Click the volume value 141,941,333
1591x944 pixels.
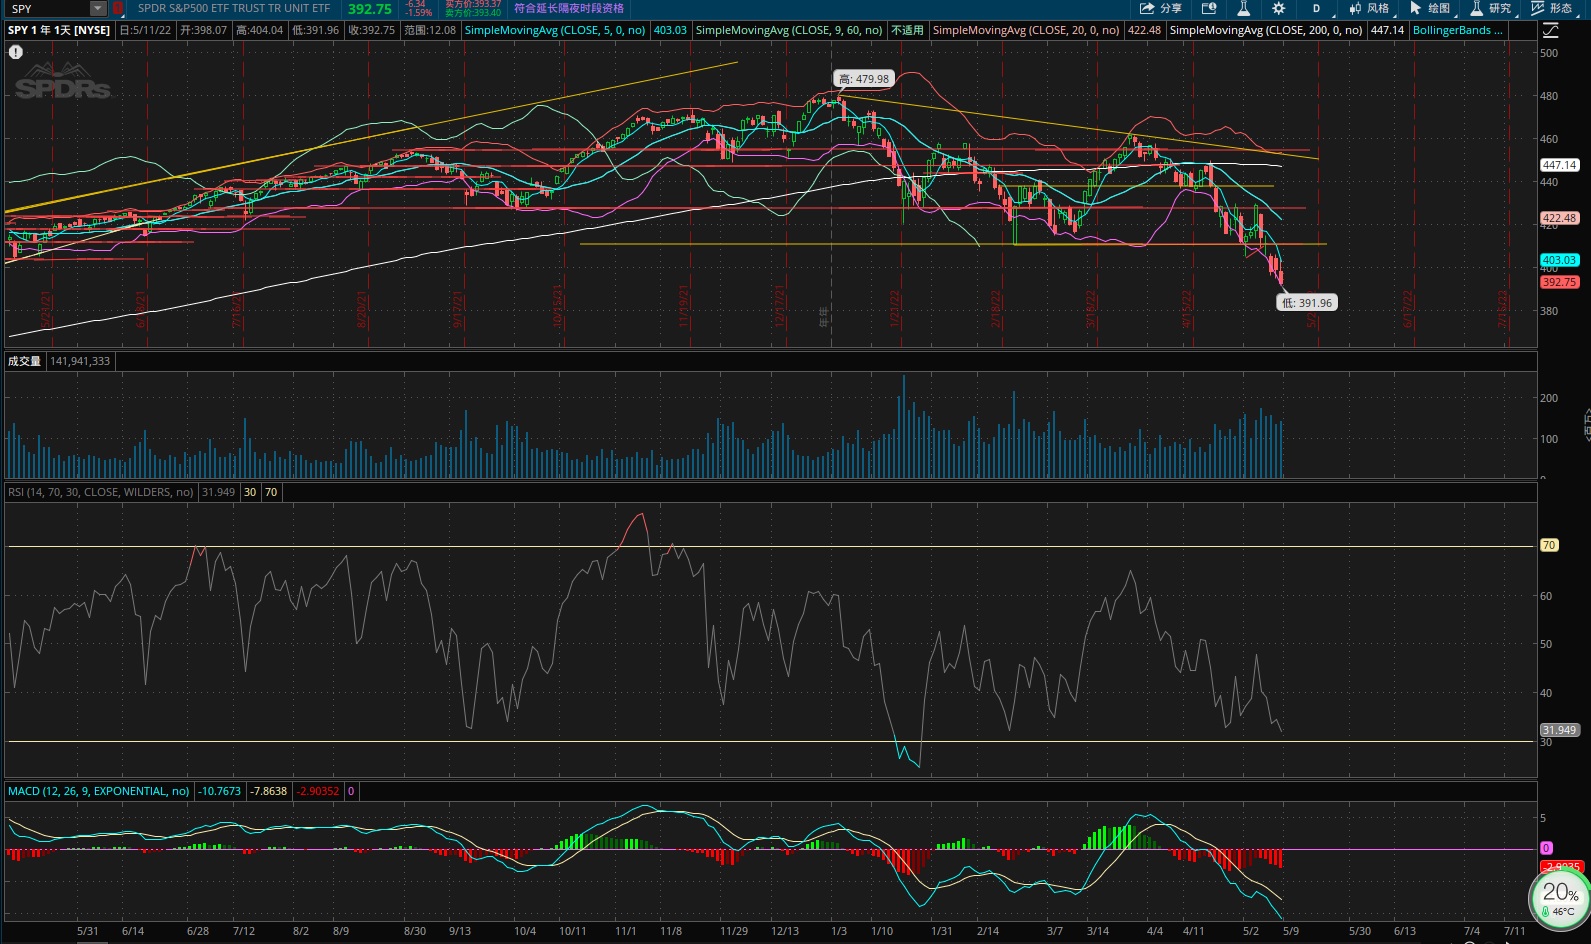[80, 361]
